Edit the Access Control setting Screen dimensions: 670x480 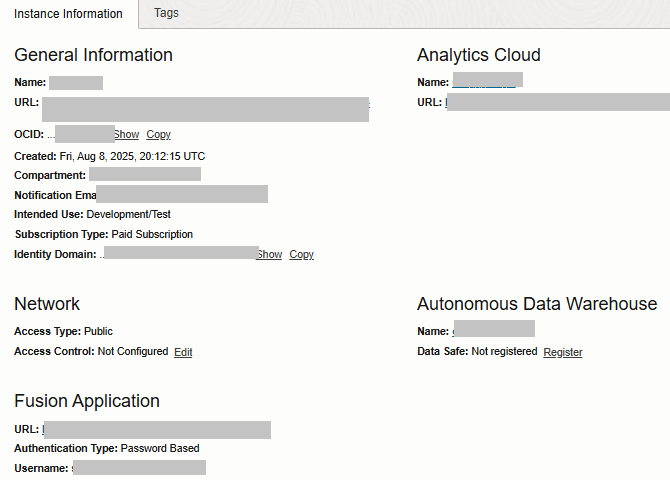pos(183,352)
